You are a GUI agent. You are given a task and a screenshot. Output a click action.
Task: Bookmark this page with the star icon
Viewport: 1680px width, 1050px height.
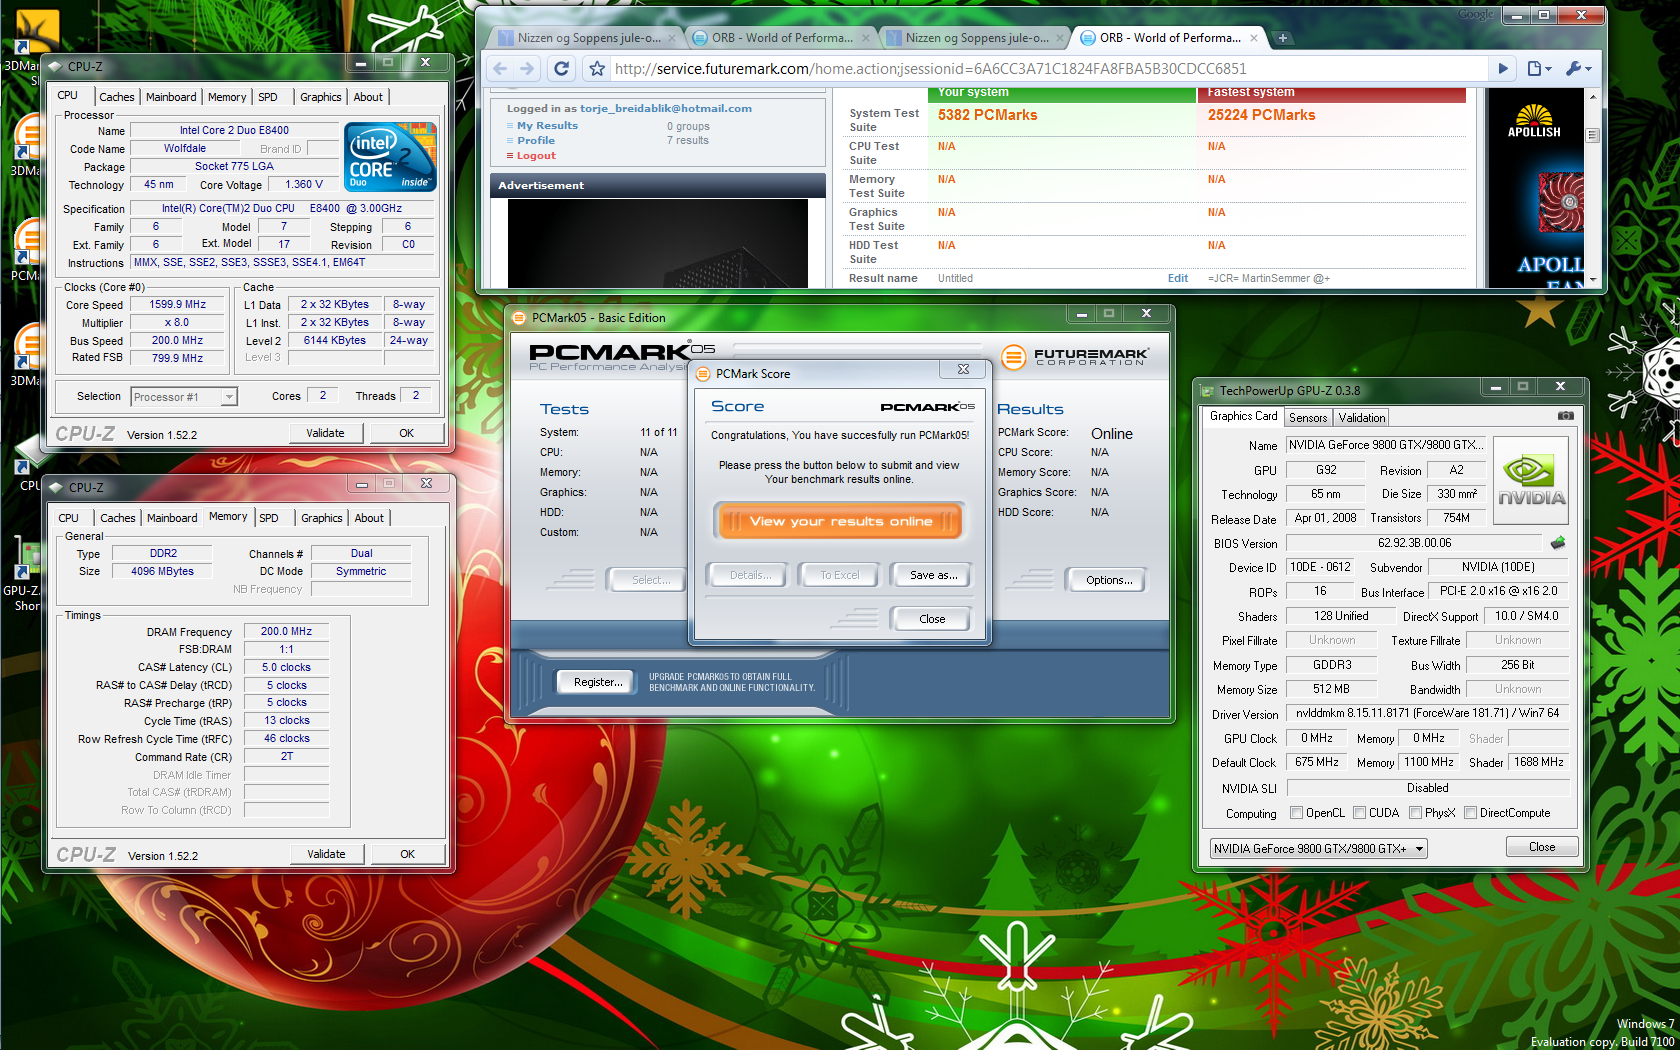point(597,69)
